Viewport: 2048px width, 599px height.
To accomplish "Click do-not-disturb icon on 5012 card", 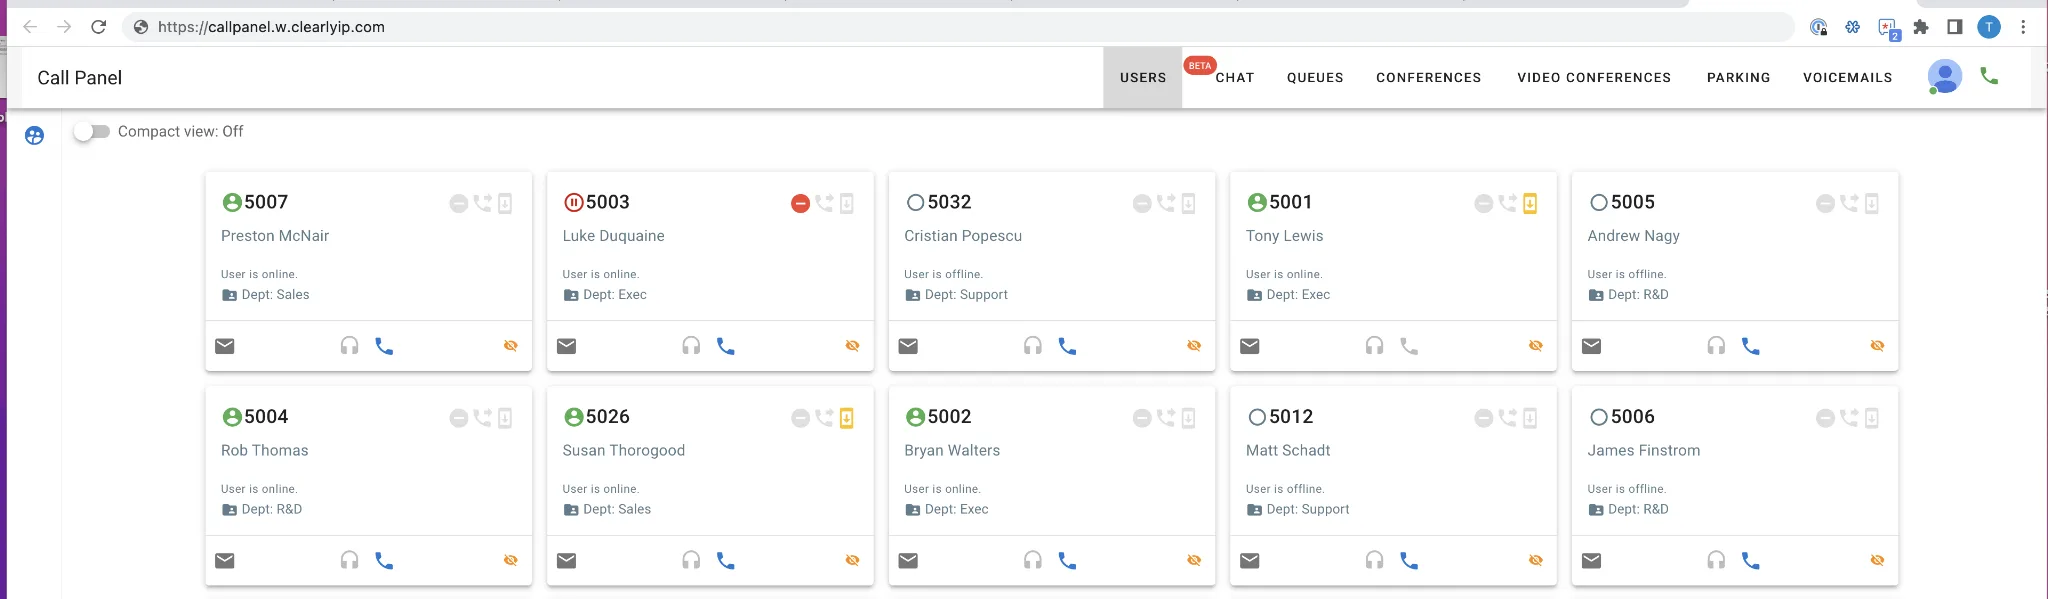I will tap(1484, 418).
